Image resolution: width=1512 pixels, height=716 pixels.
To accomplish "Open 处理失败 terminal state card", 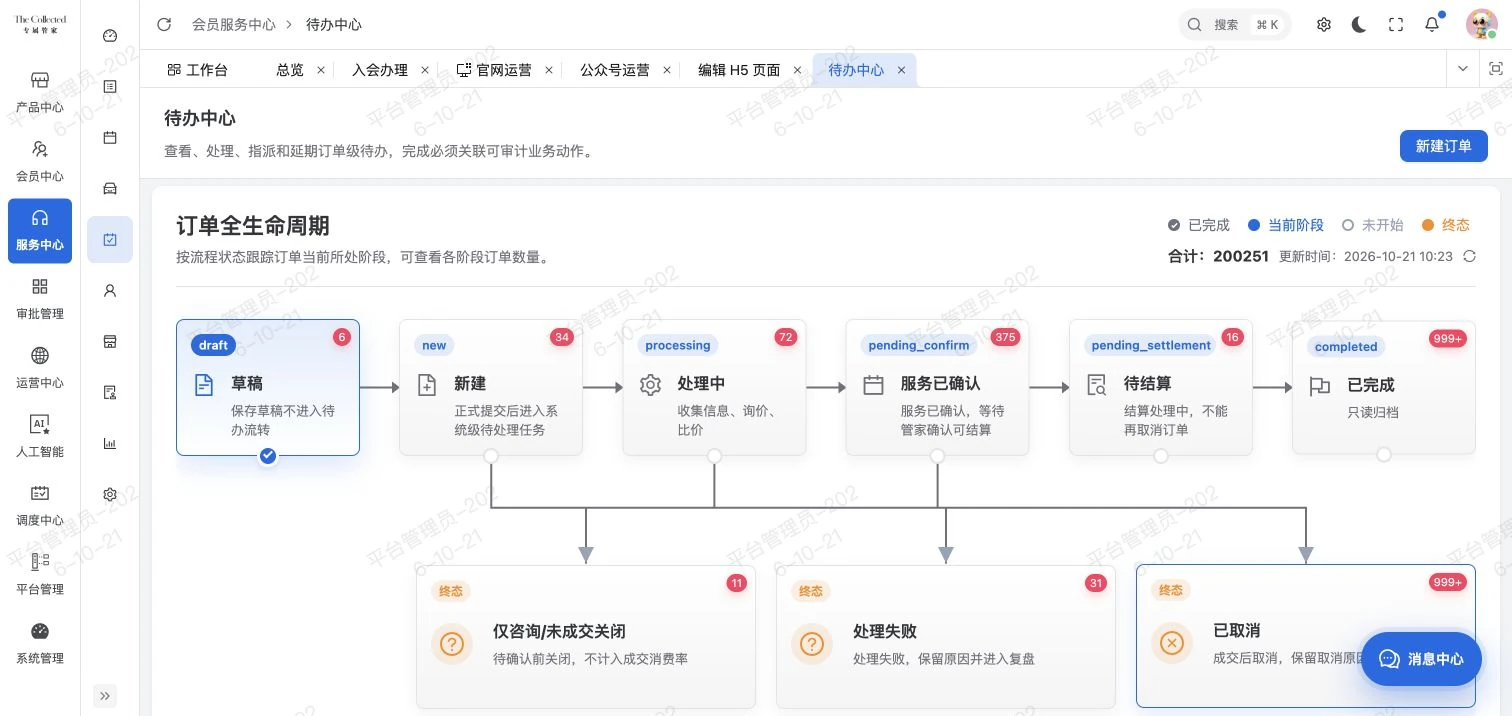I will tap(945, 636).
